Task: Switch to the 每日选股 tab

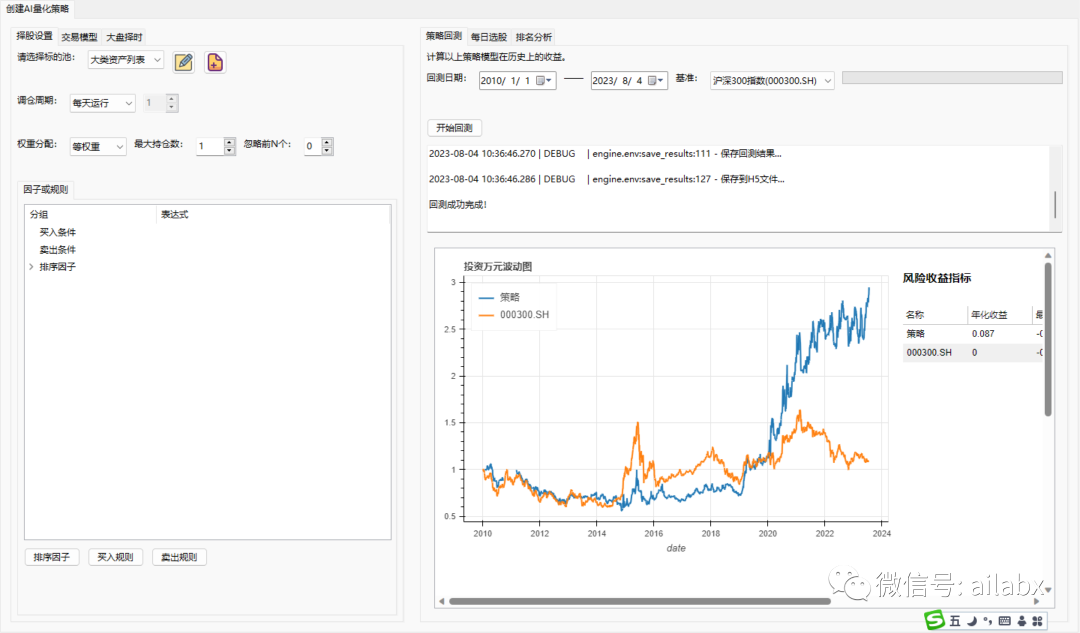Action: [x=489, y=37]
